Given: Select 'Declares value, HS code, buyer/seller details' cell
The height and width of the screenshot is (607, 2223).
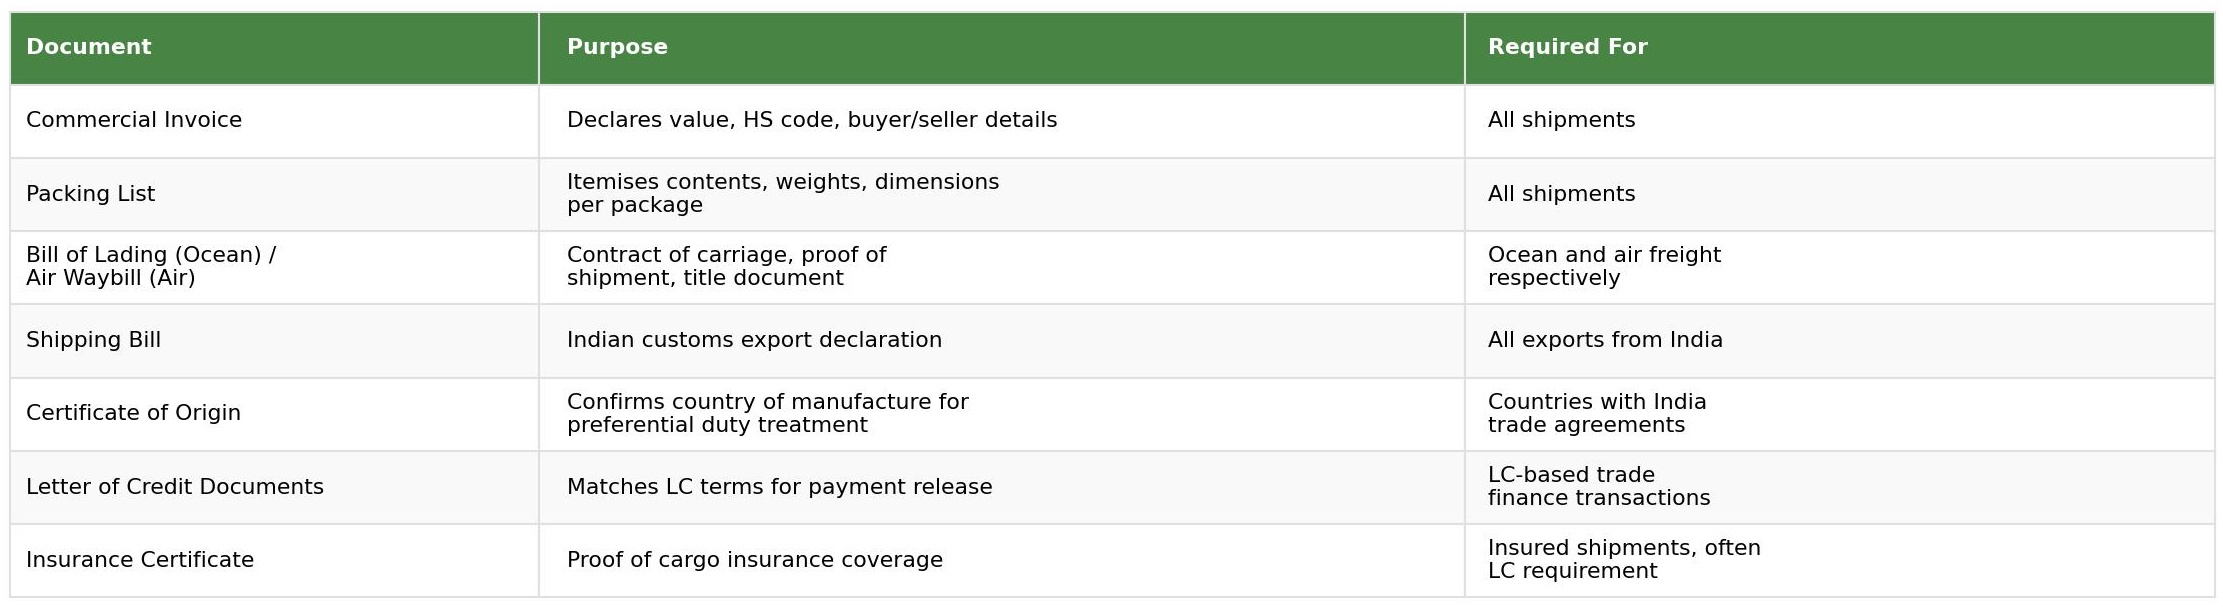Looking at the screenshot, I should pyautogui.click(x=1002, y=121).
